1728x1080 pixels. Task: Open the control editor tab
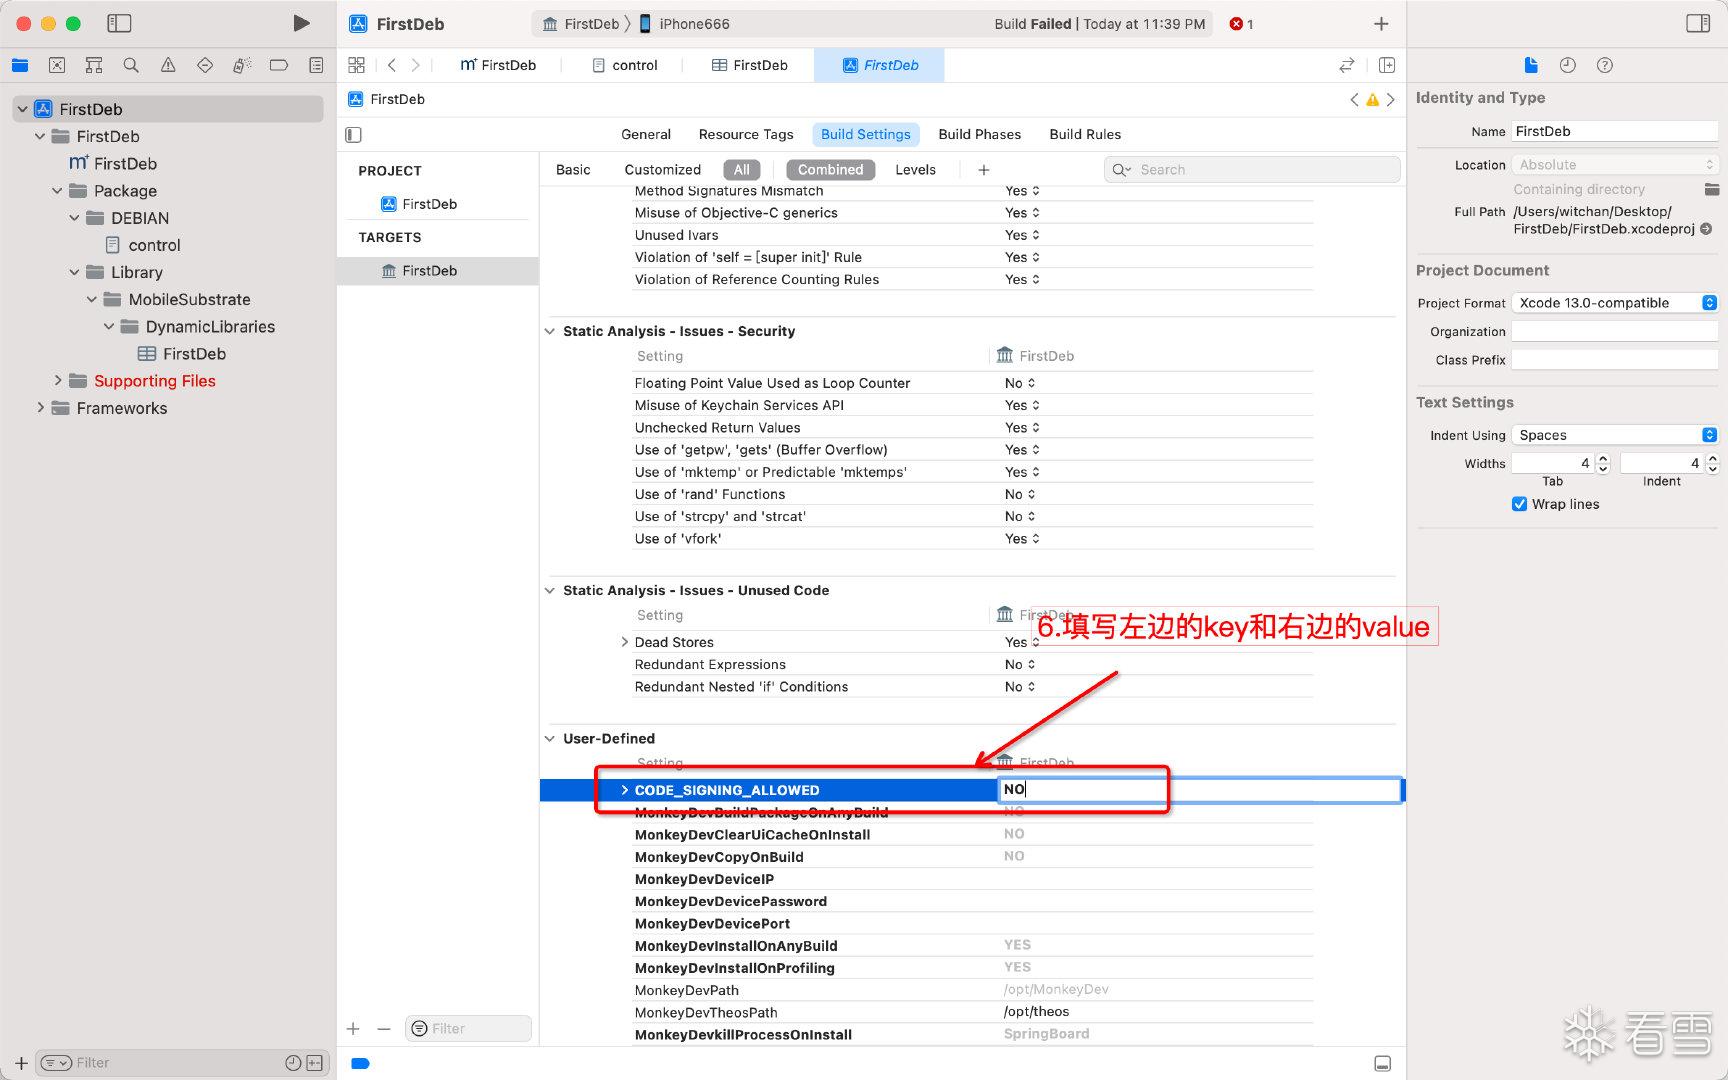tap(625, 65)
